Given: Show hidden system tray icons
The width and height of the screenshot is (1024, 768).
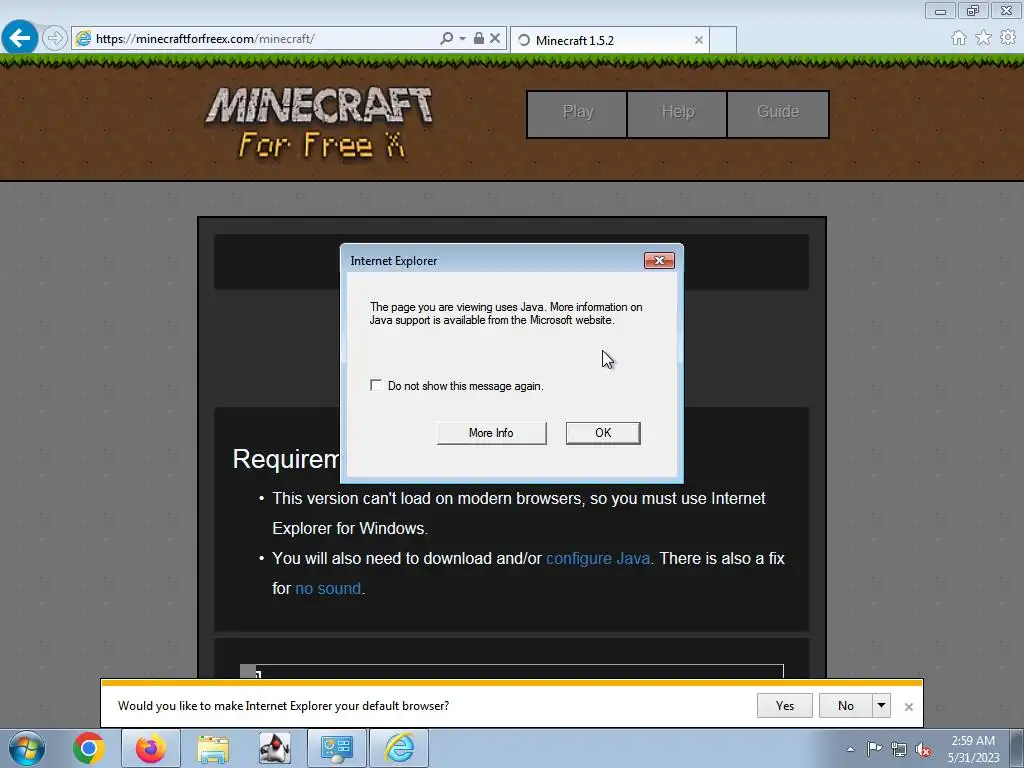Looking at the screenshot, I should pyautogui.click(x=850, y=749).
